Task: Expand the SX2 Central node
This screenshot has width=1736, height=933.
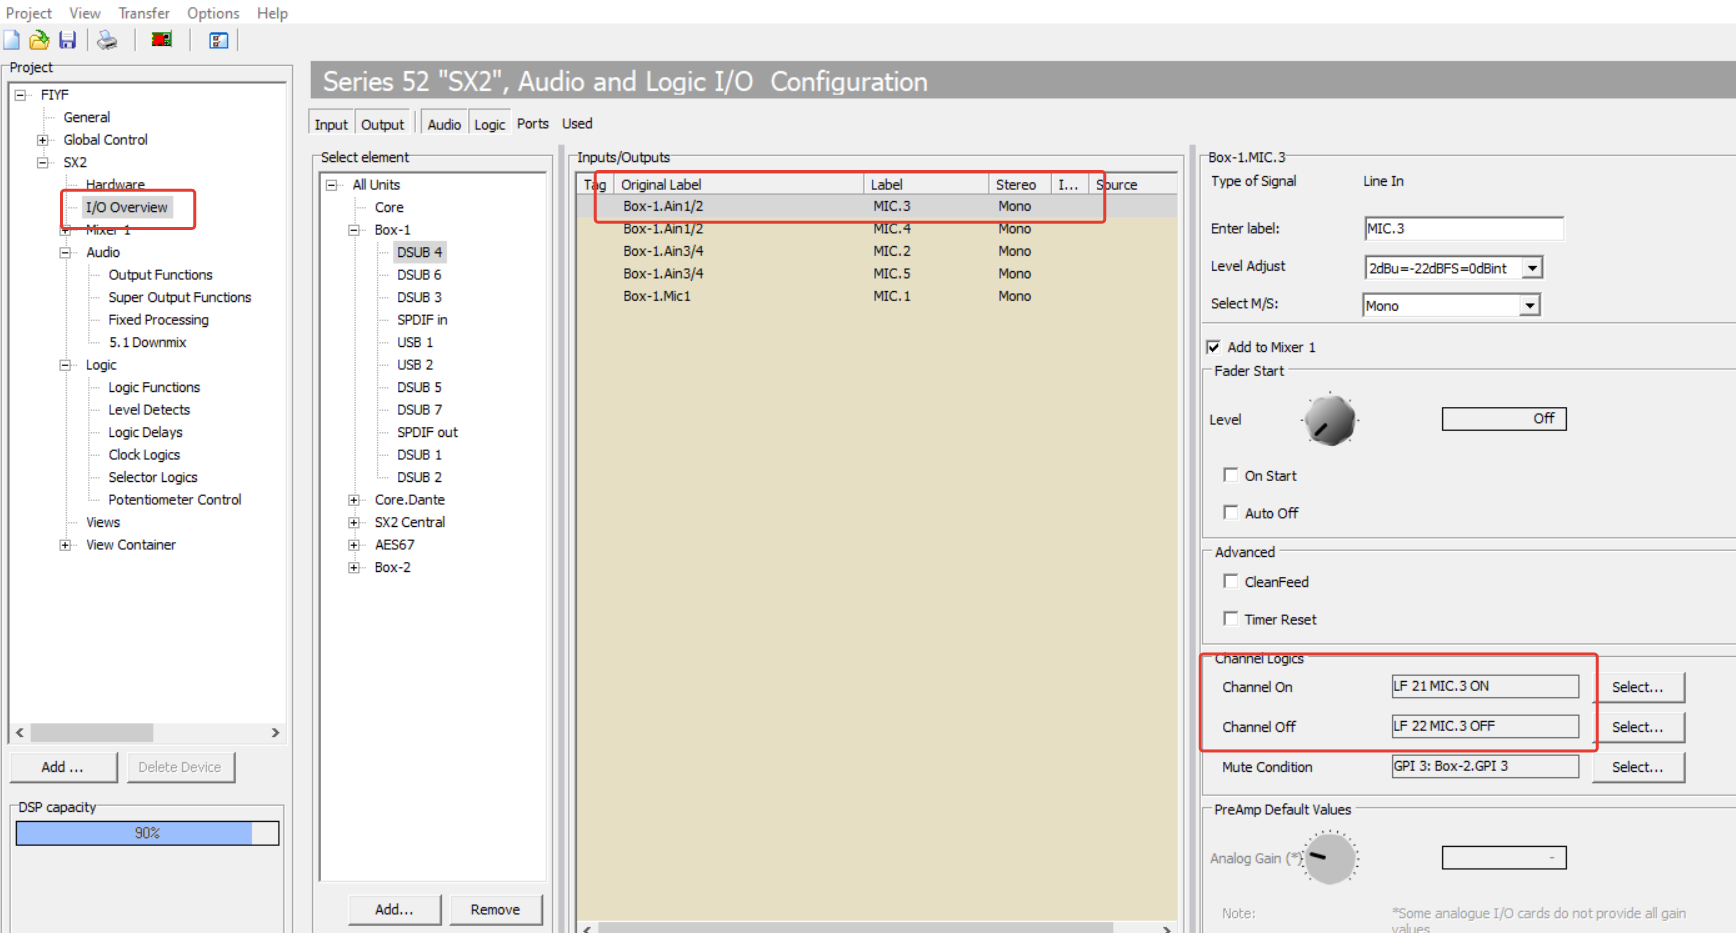Action: tap(353, 522)
